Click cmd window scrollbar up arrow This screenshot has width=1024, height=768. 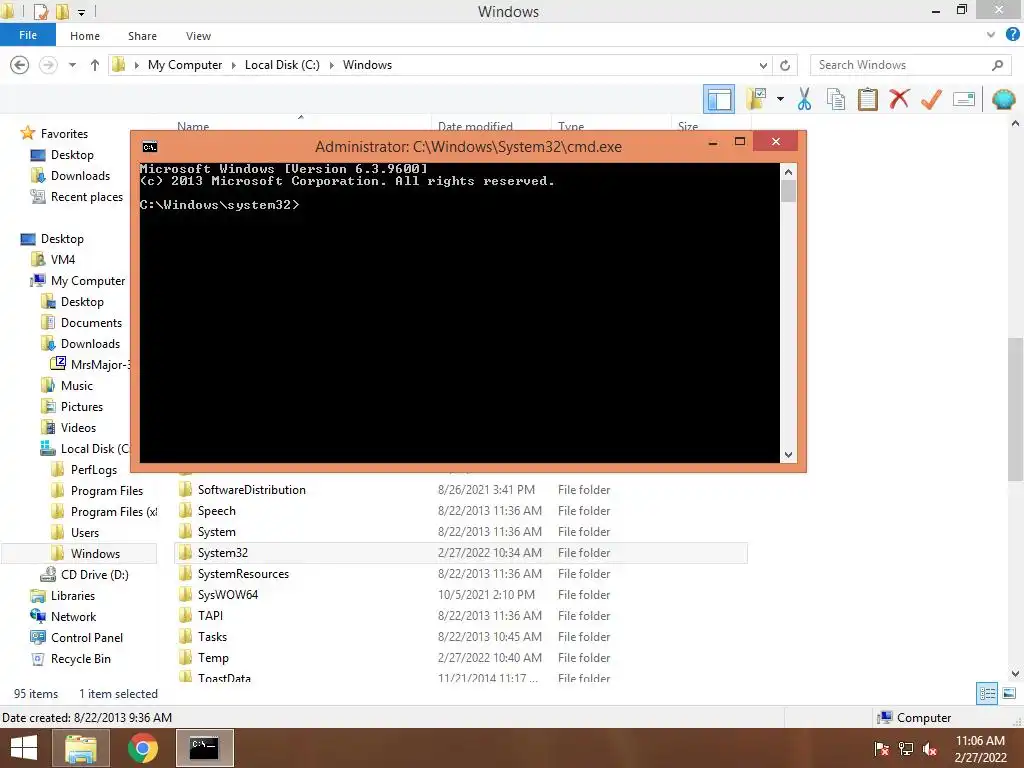click(788, 172)
